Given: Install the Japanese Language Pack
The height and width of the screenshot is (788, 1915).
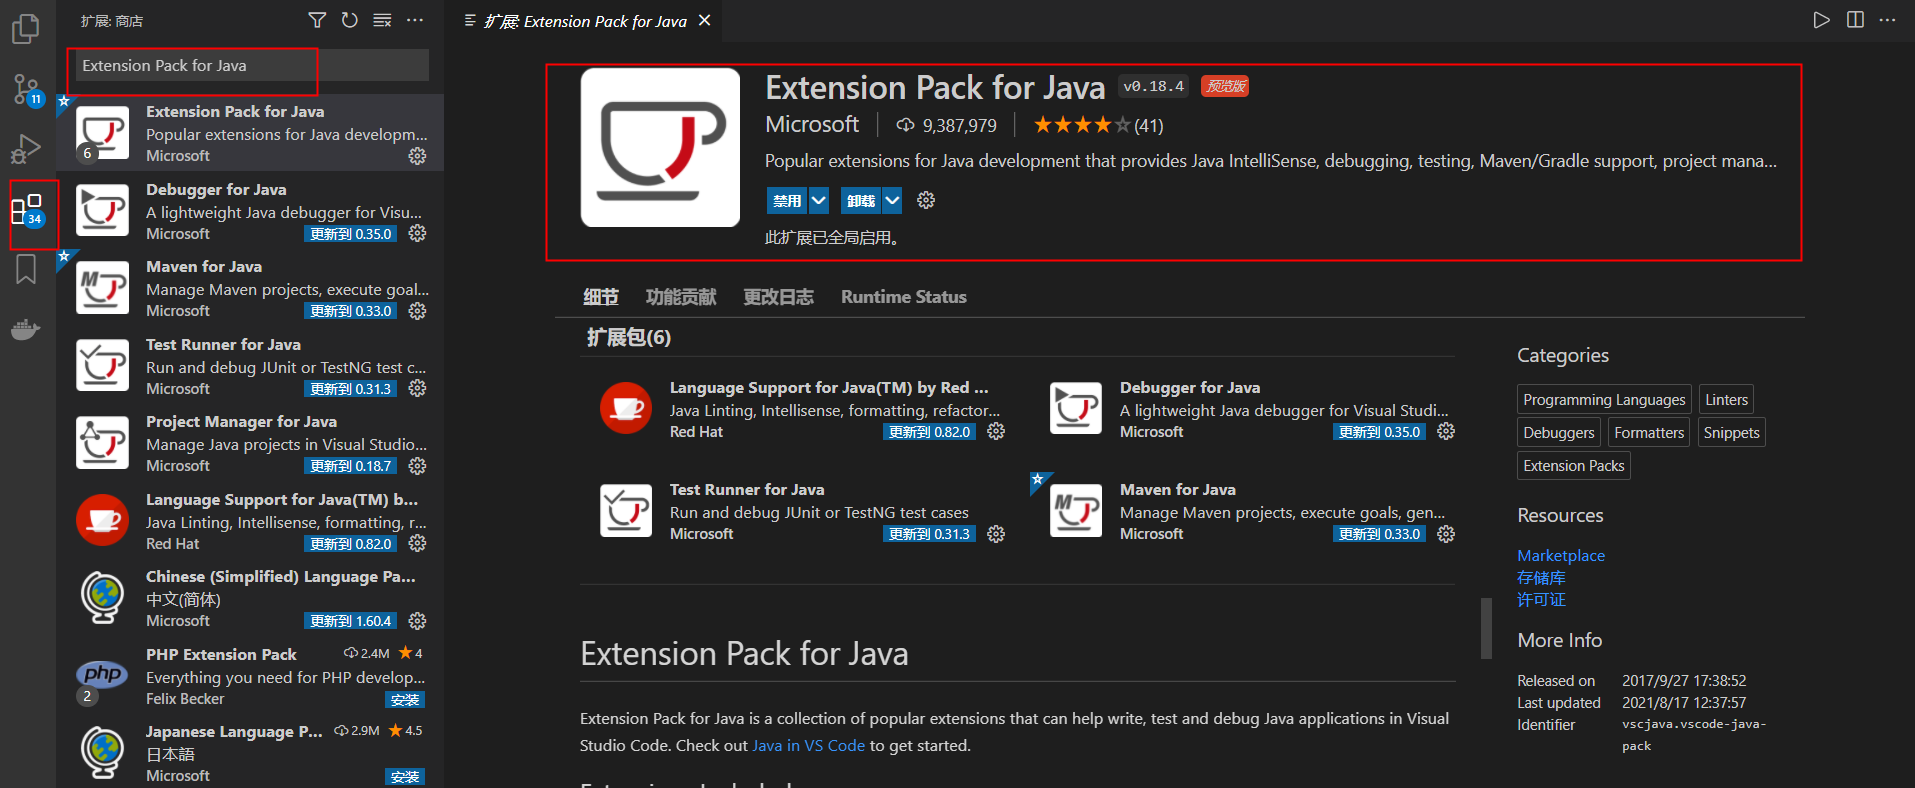Looking at the screenshot, I should tap(405, 777).
